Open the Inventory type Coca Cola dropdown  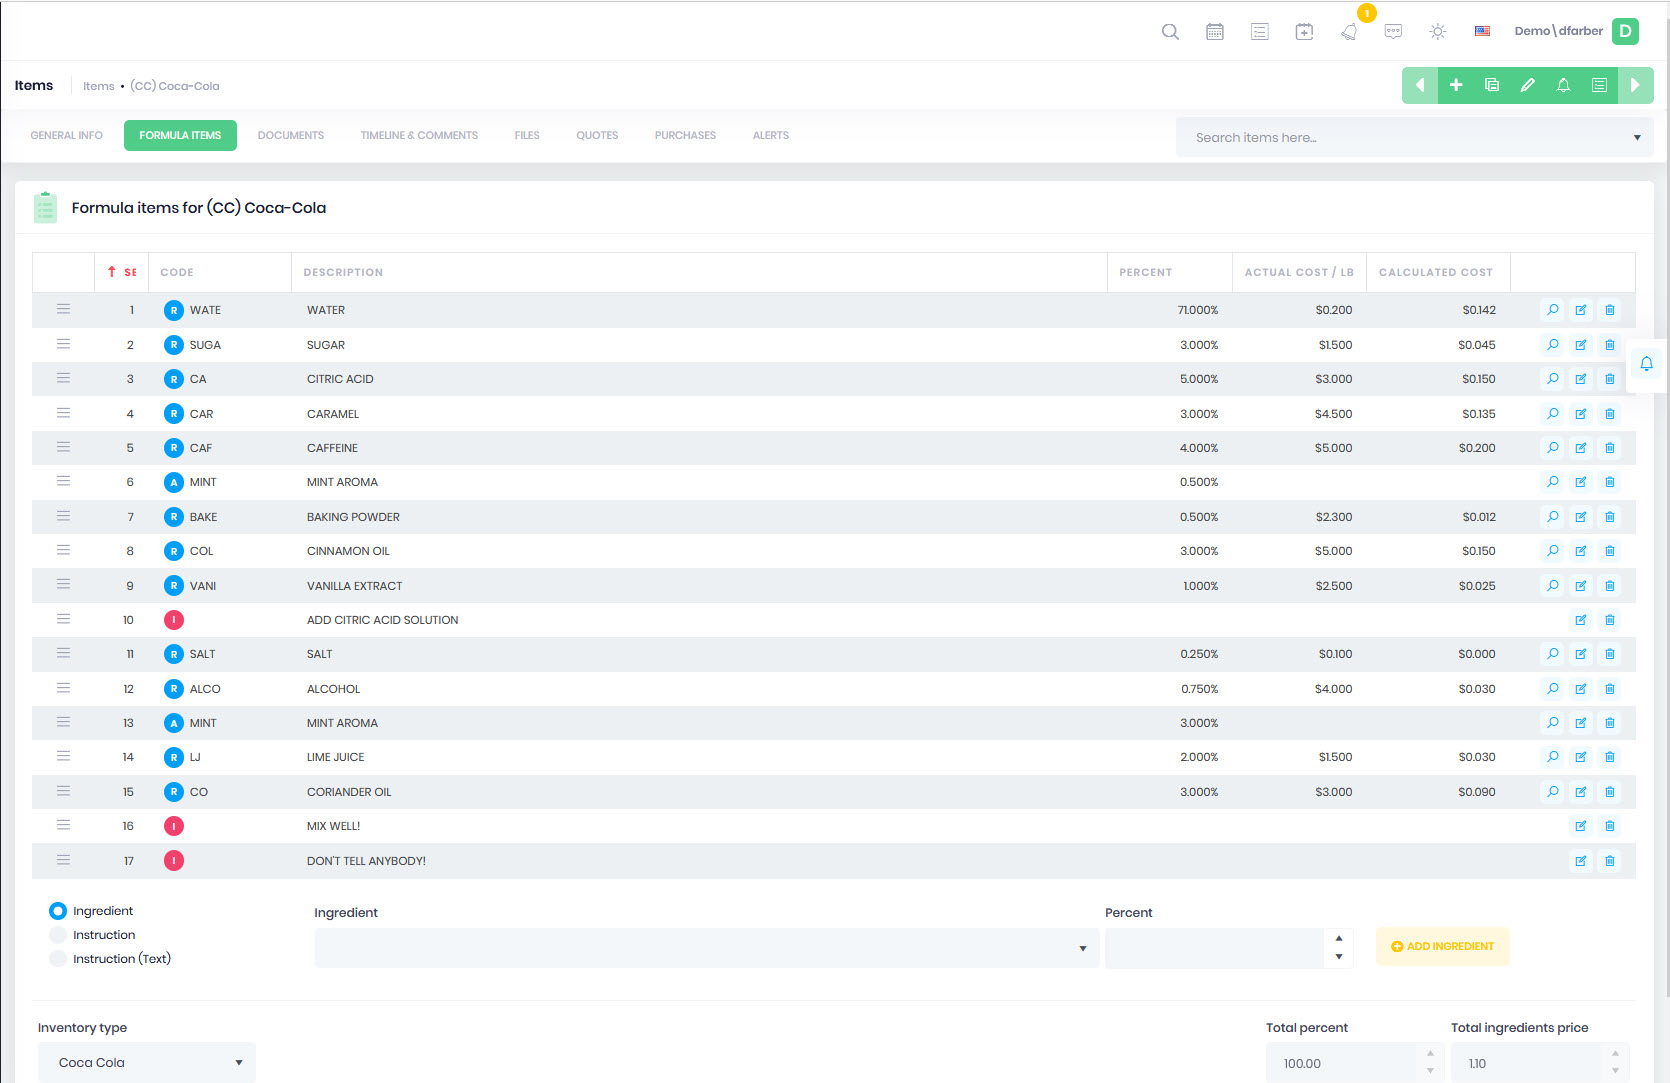tap(147, 1062)
